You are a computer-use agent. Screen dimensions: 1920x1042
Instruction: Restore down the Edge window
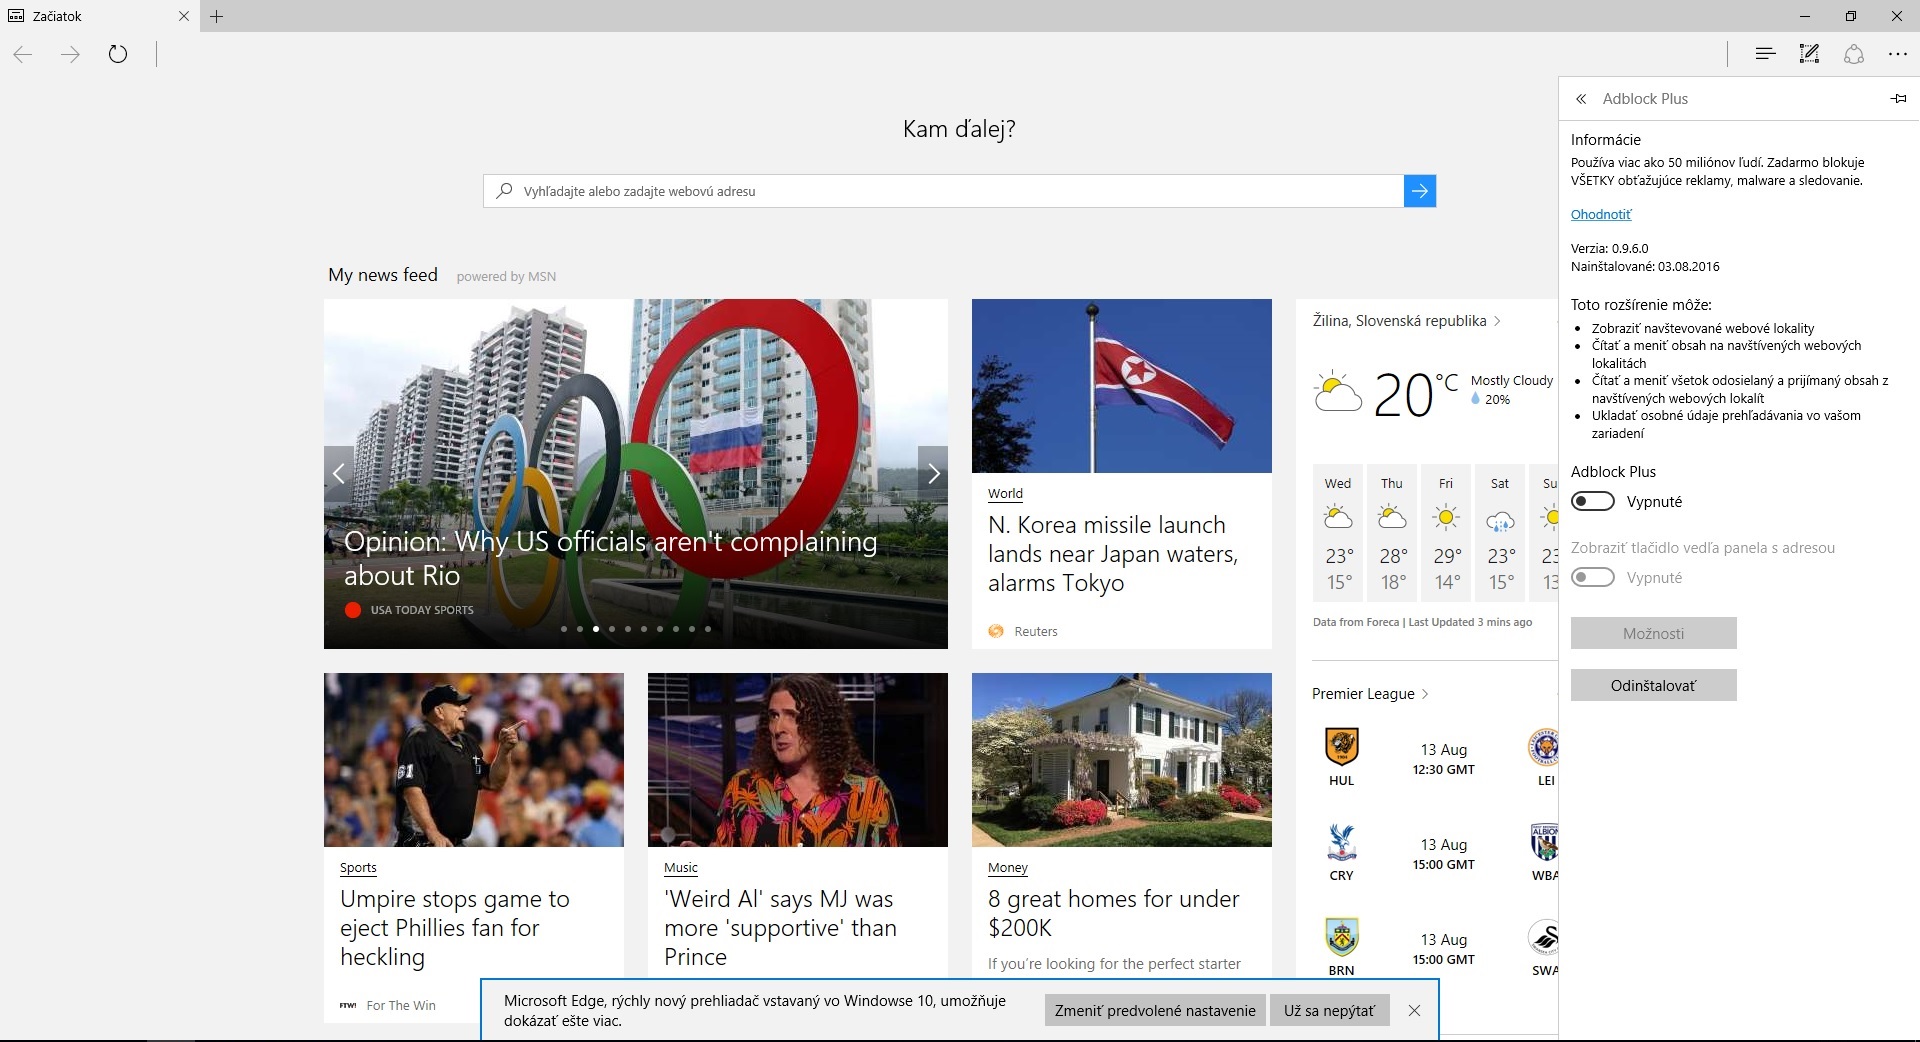(x=1851, y=16)
